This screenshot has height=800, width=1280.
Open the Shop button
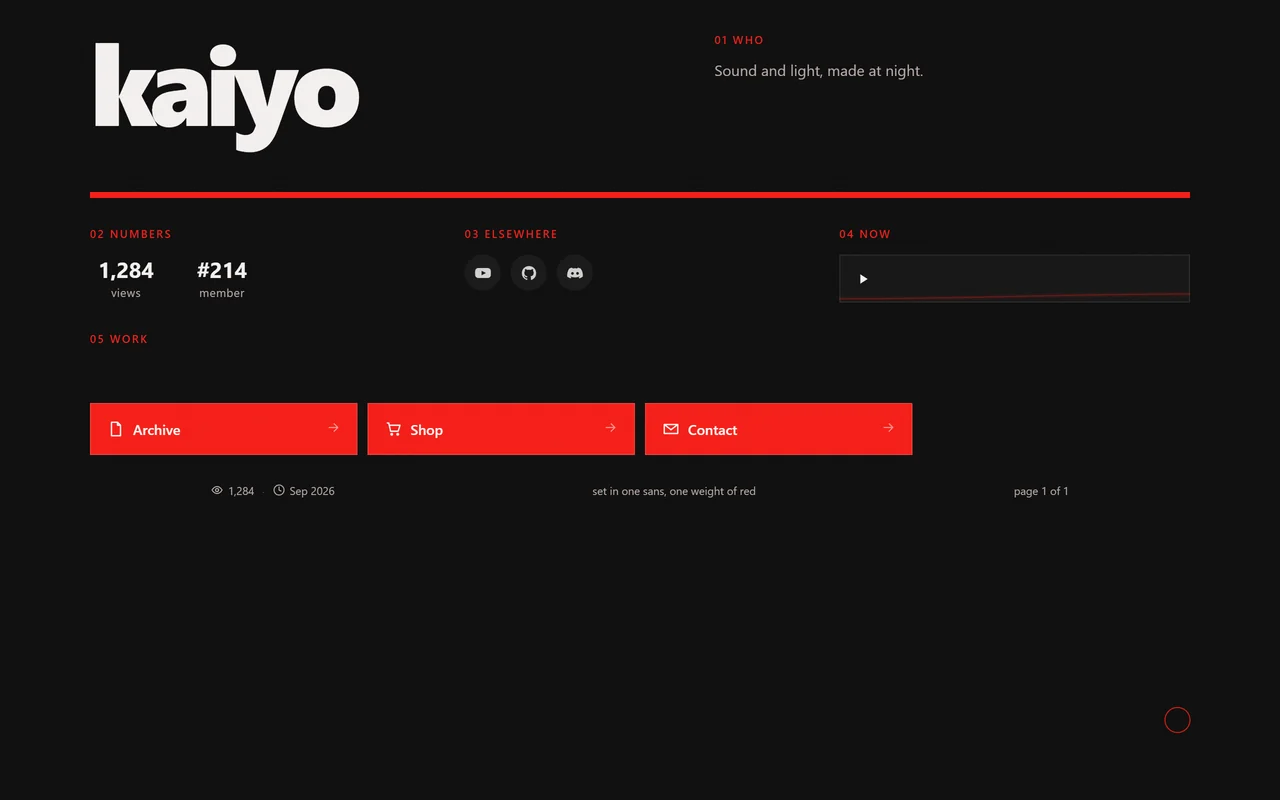pos(501,429)
